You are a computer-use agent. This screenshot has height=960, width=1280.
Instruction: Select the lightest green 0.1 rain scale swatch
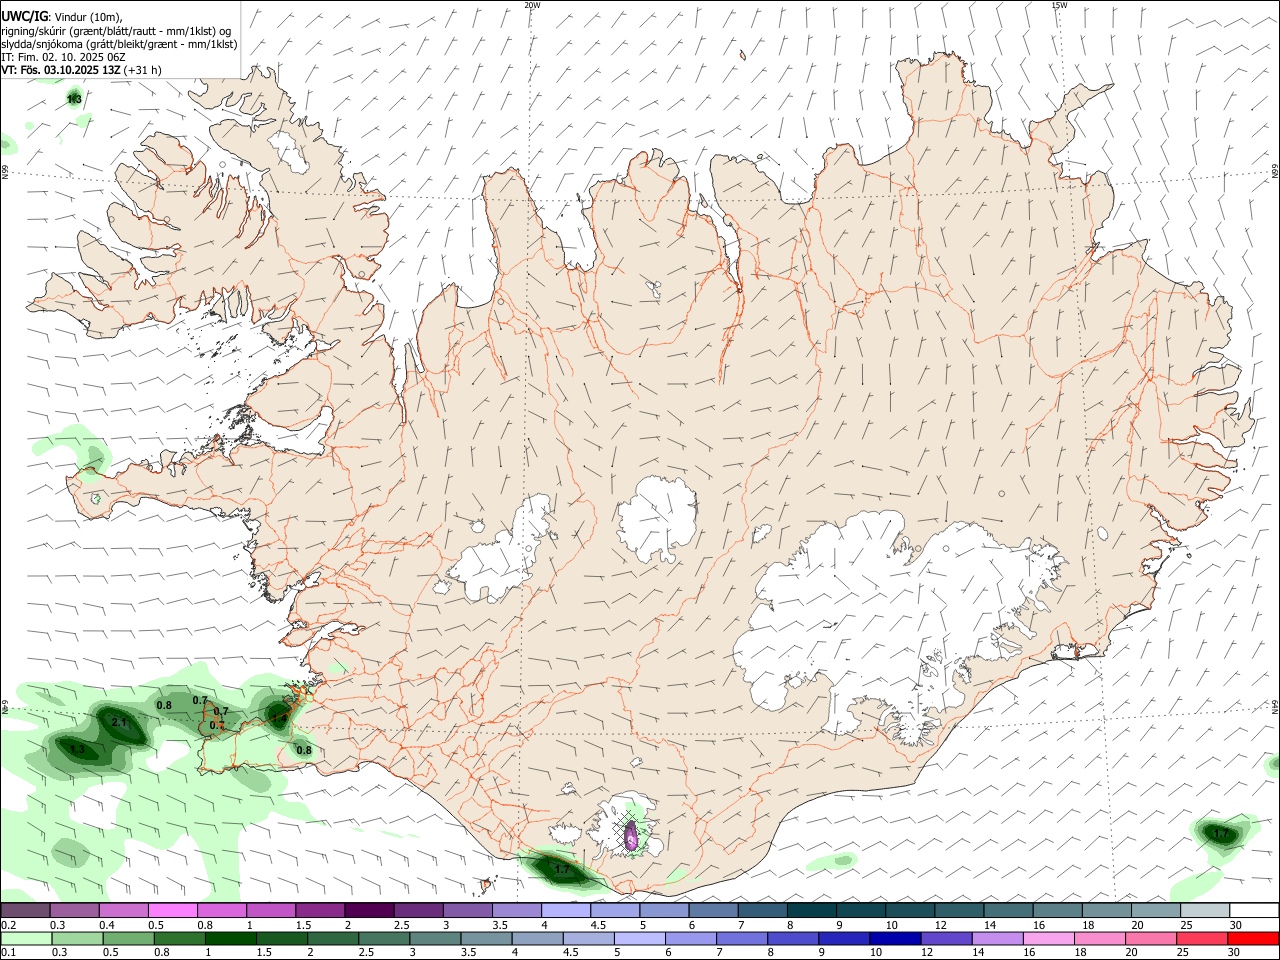click(x=26, y=938)
